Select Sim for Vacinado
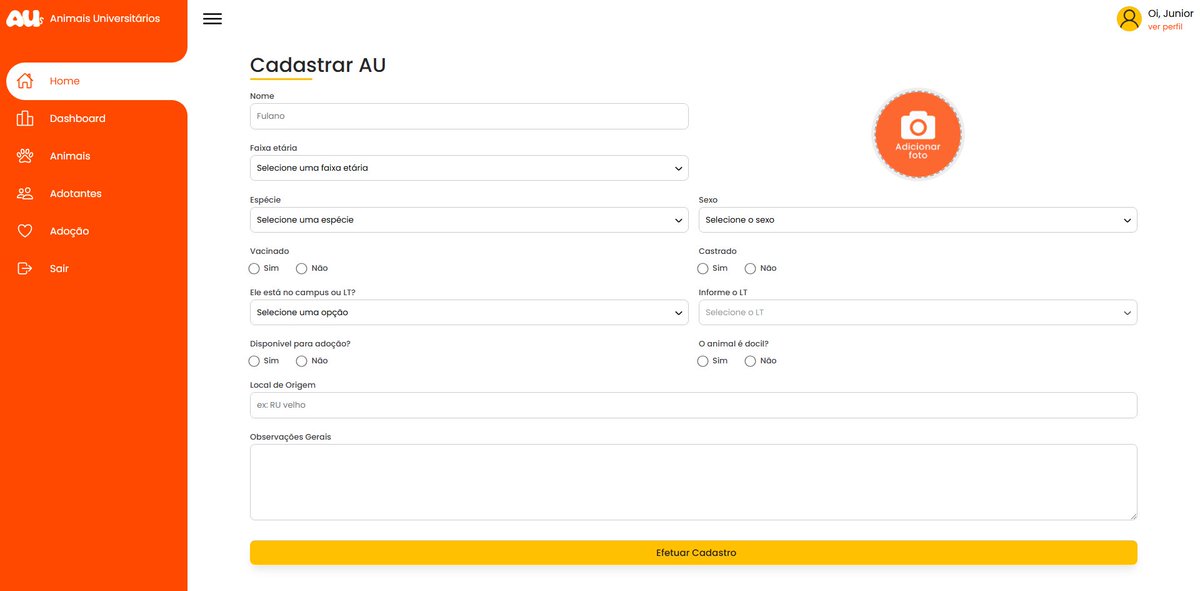1200x591 pixels. (x=254, y=268)
